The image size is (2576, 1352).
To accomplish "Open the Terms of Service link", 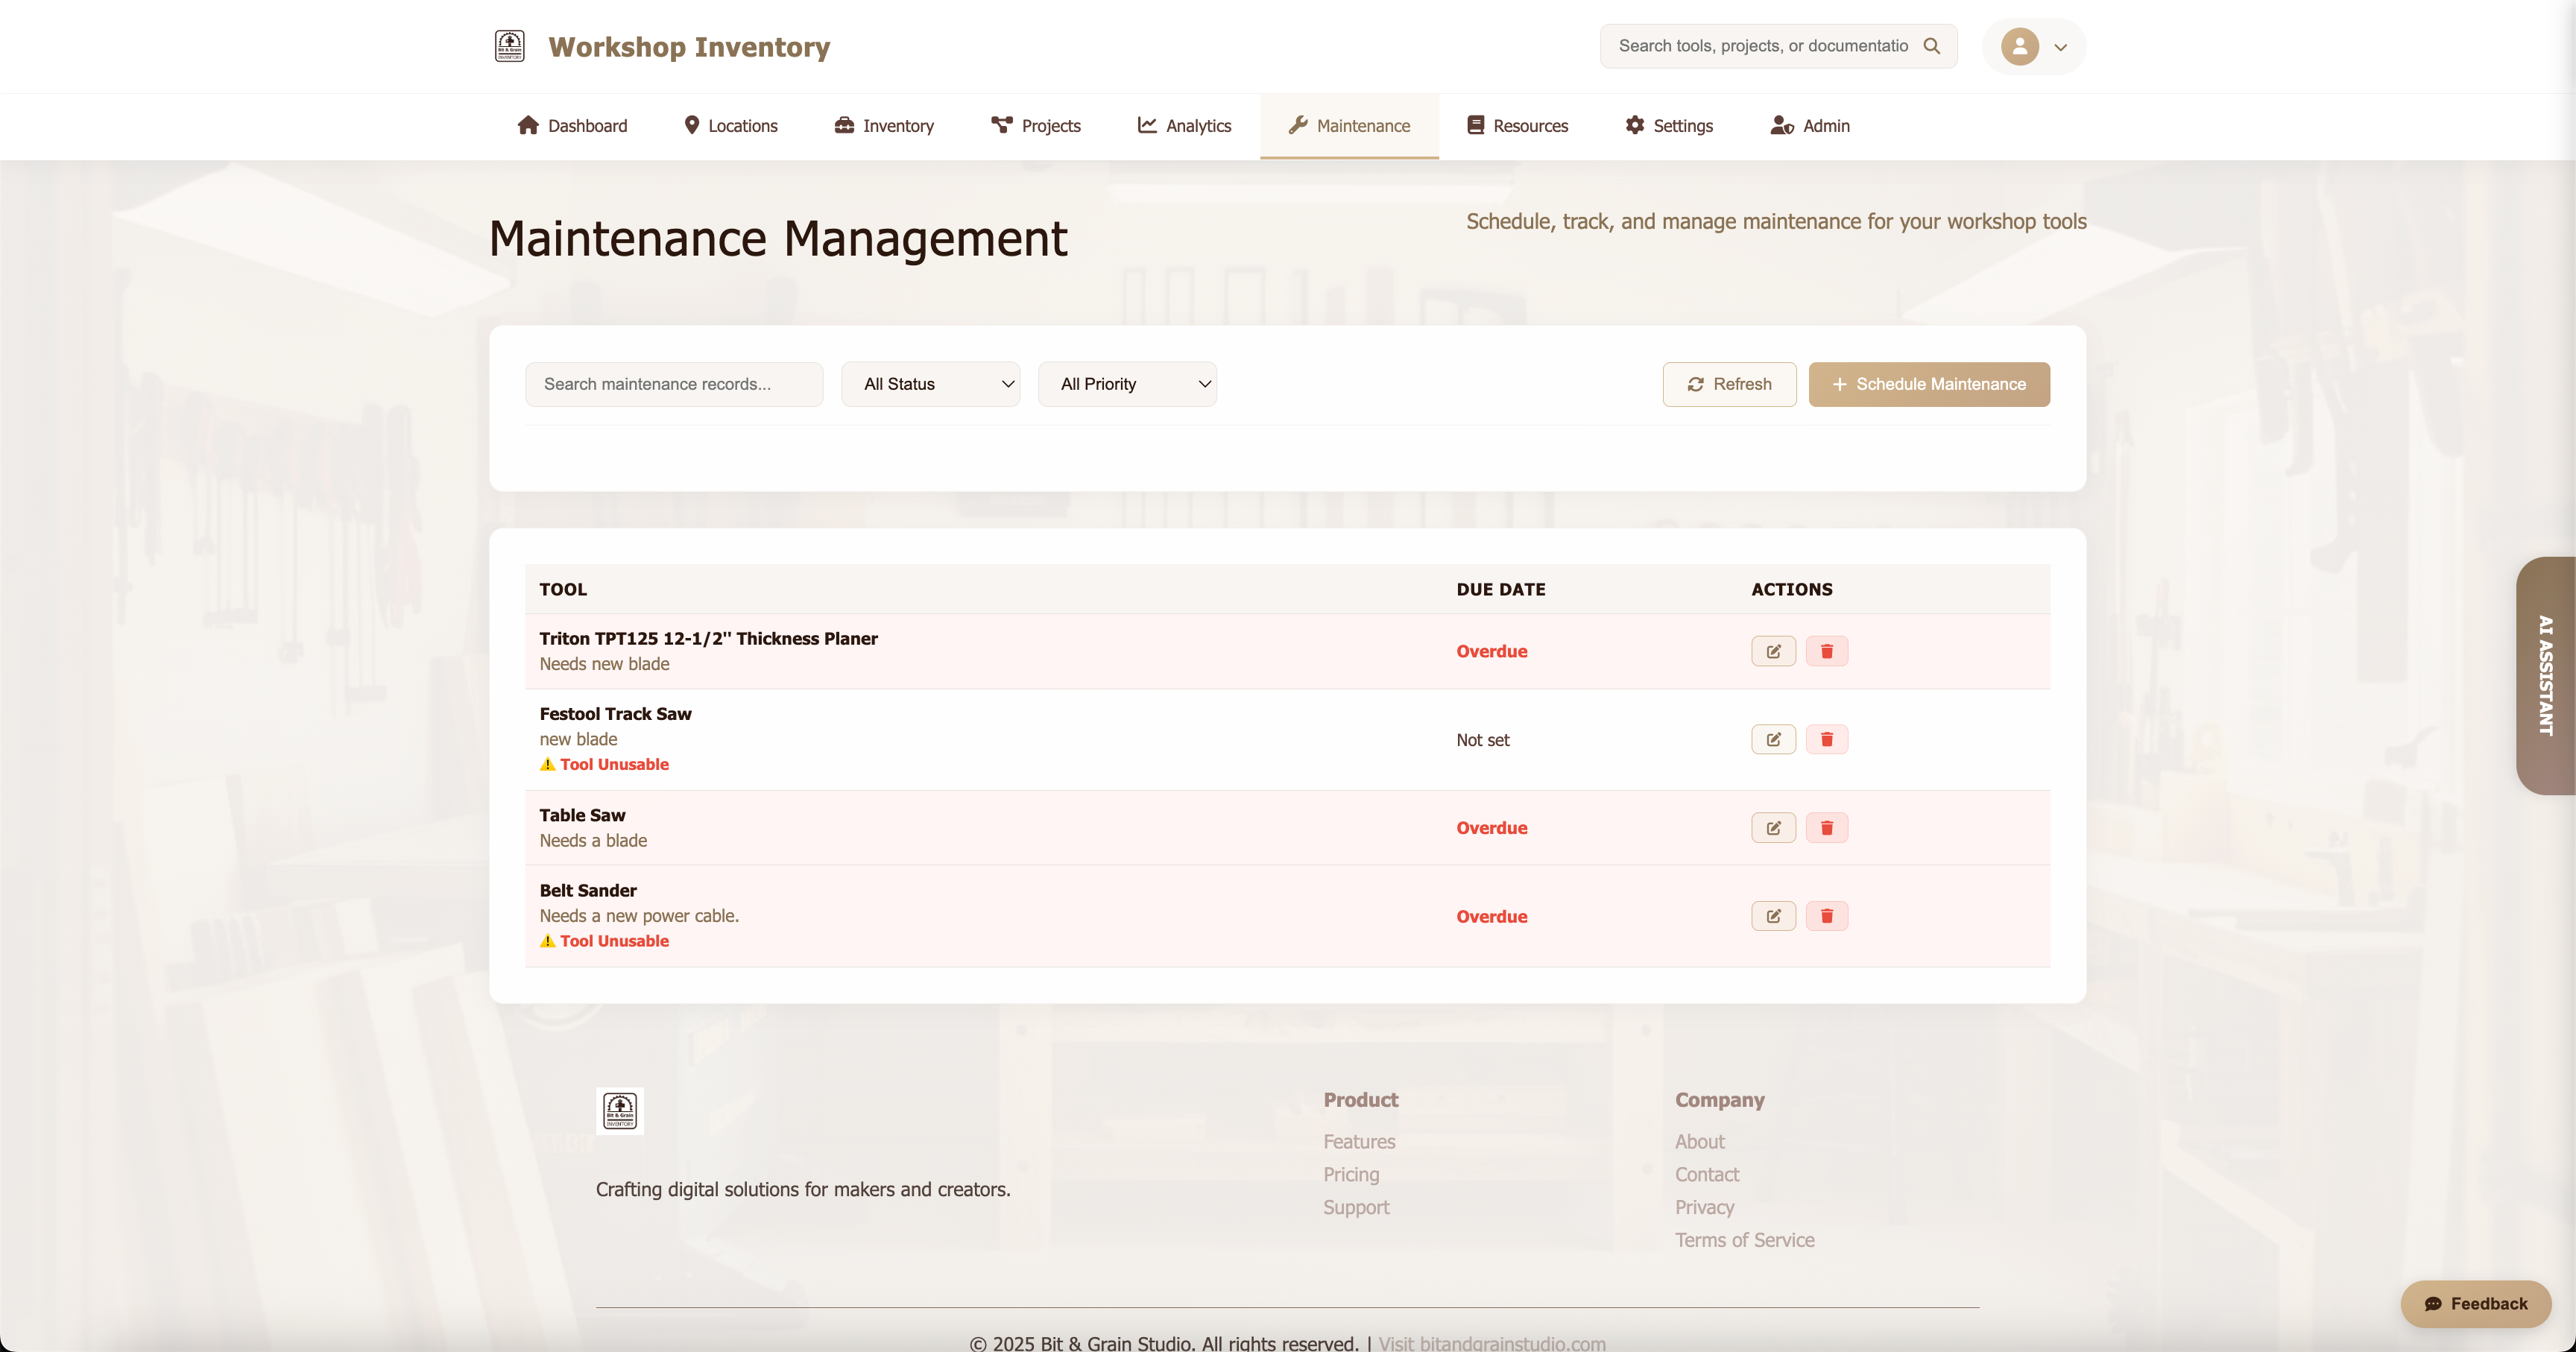I will click(1744, 1239).
